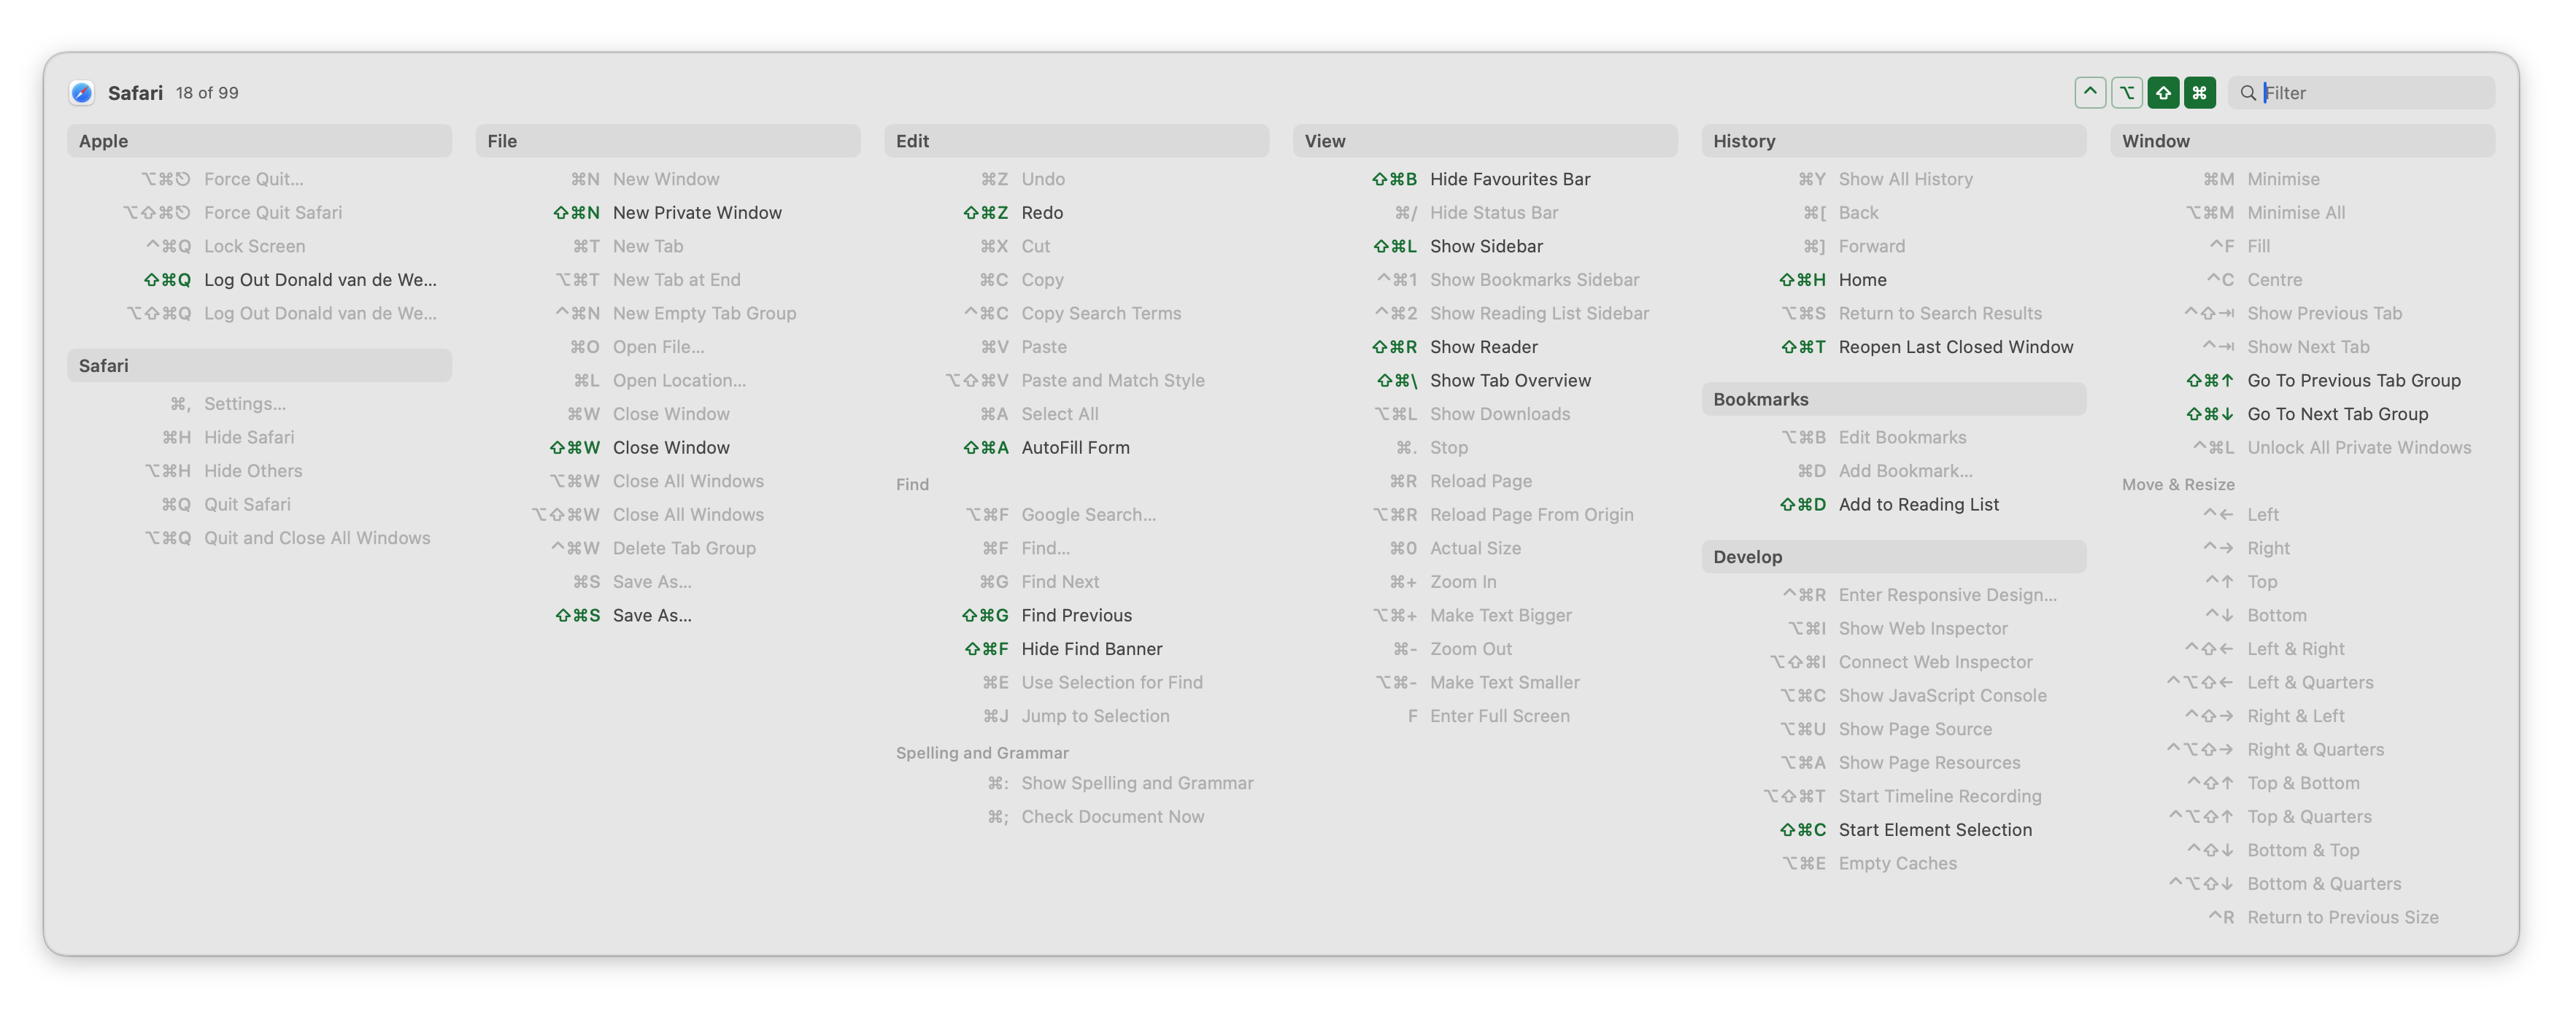Focus the Filter search field

[x=2361, y=93]
